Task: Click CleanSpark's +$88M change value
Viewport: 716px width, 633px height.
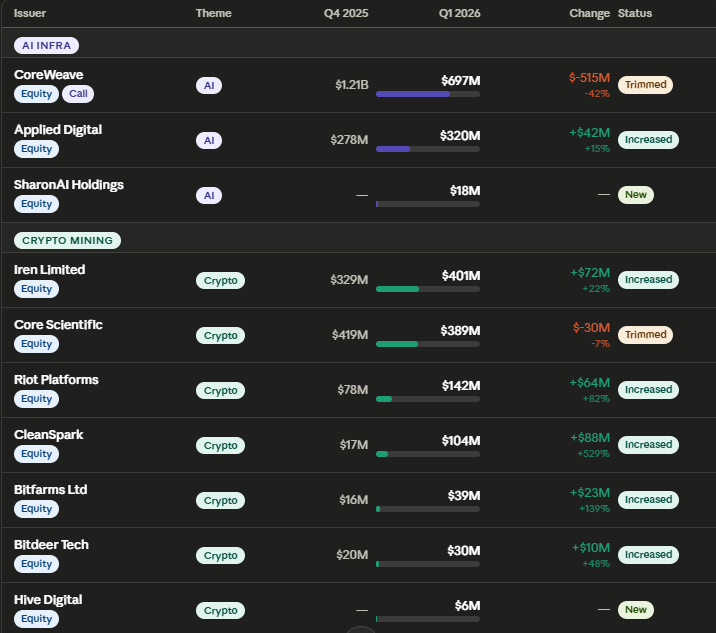Action: pyautogui.click(x=590, y=438)
